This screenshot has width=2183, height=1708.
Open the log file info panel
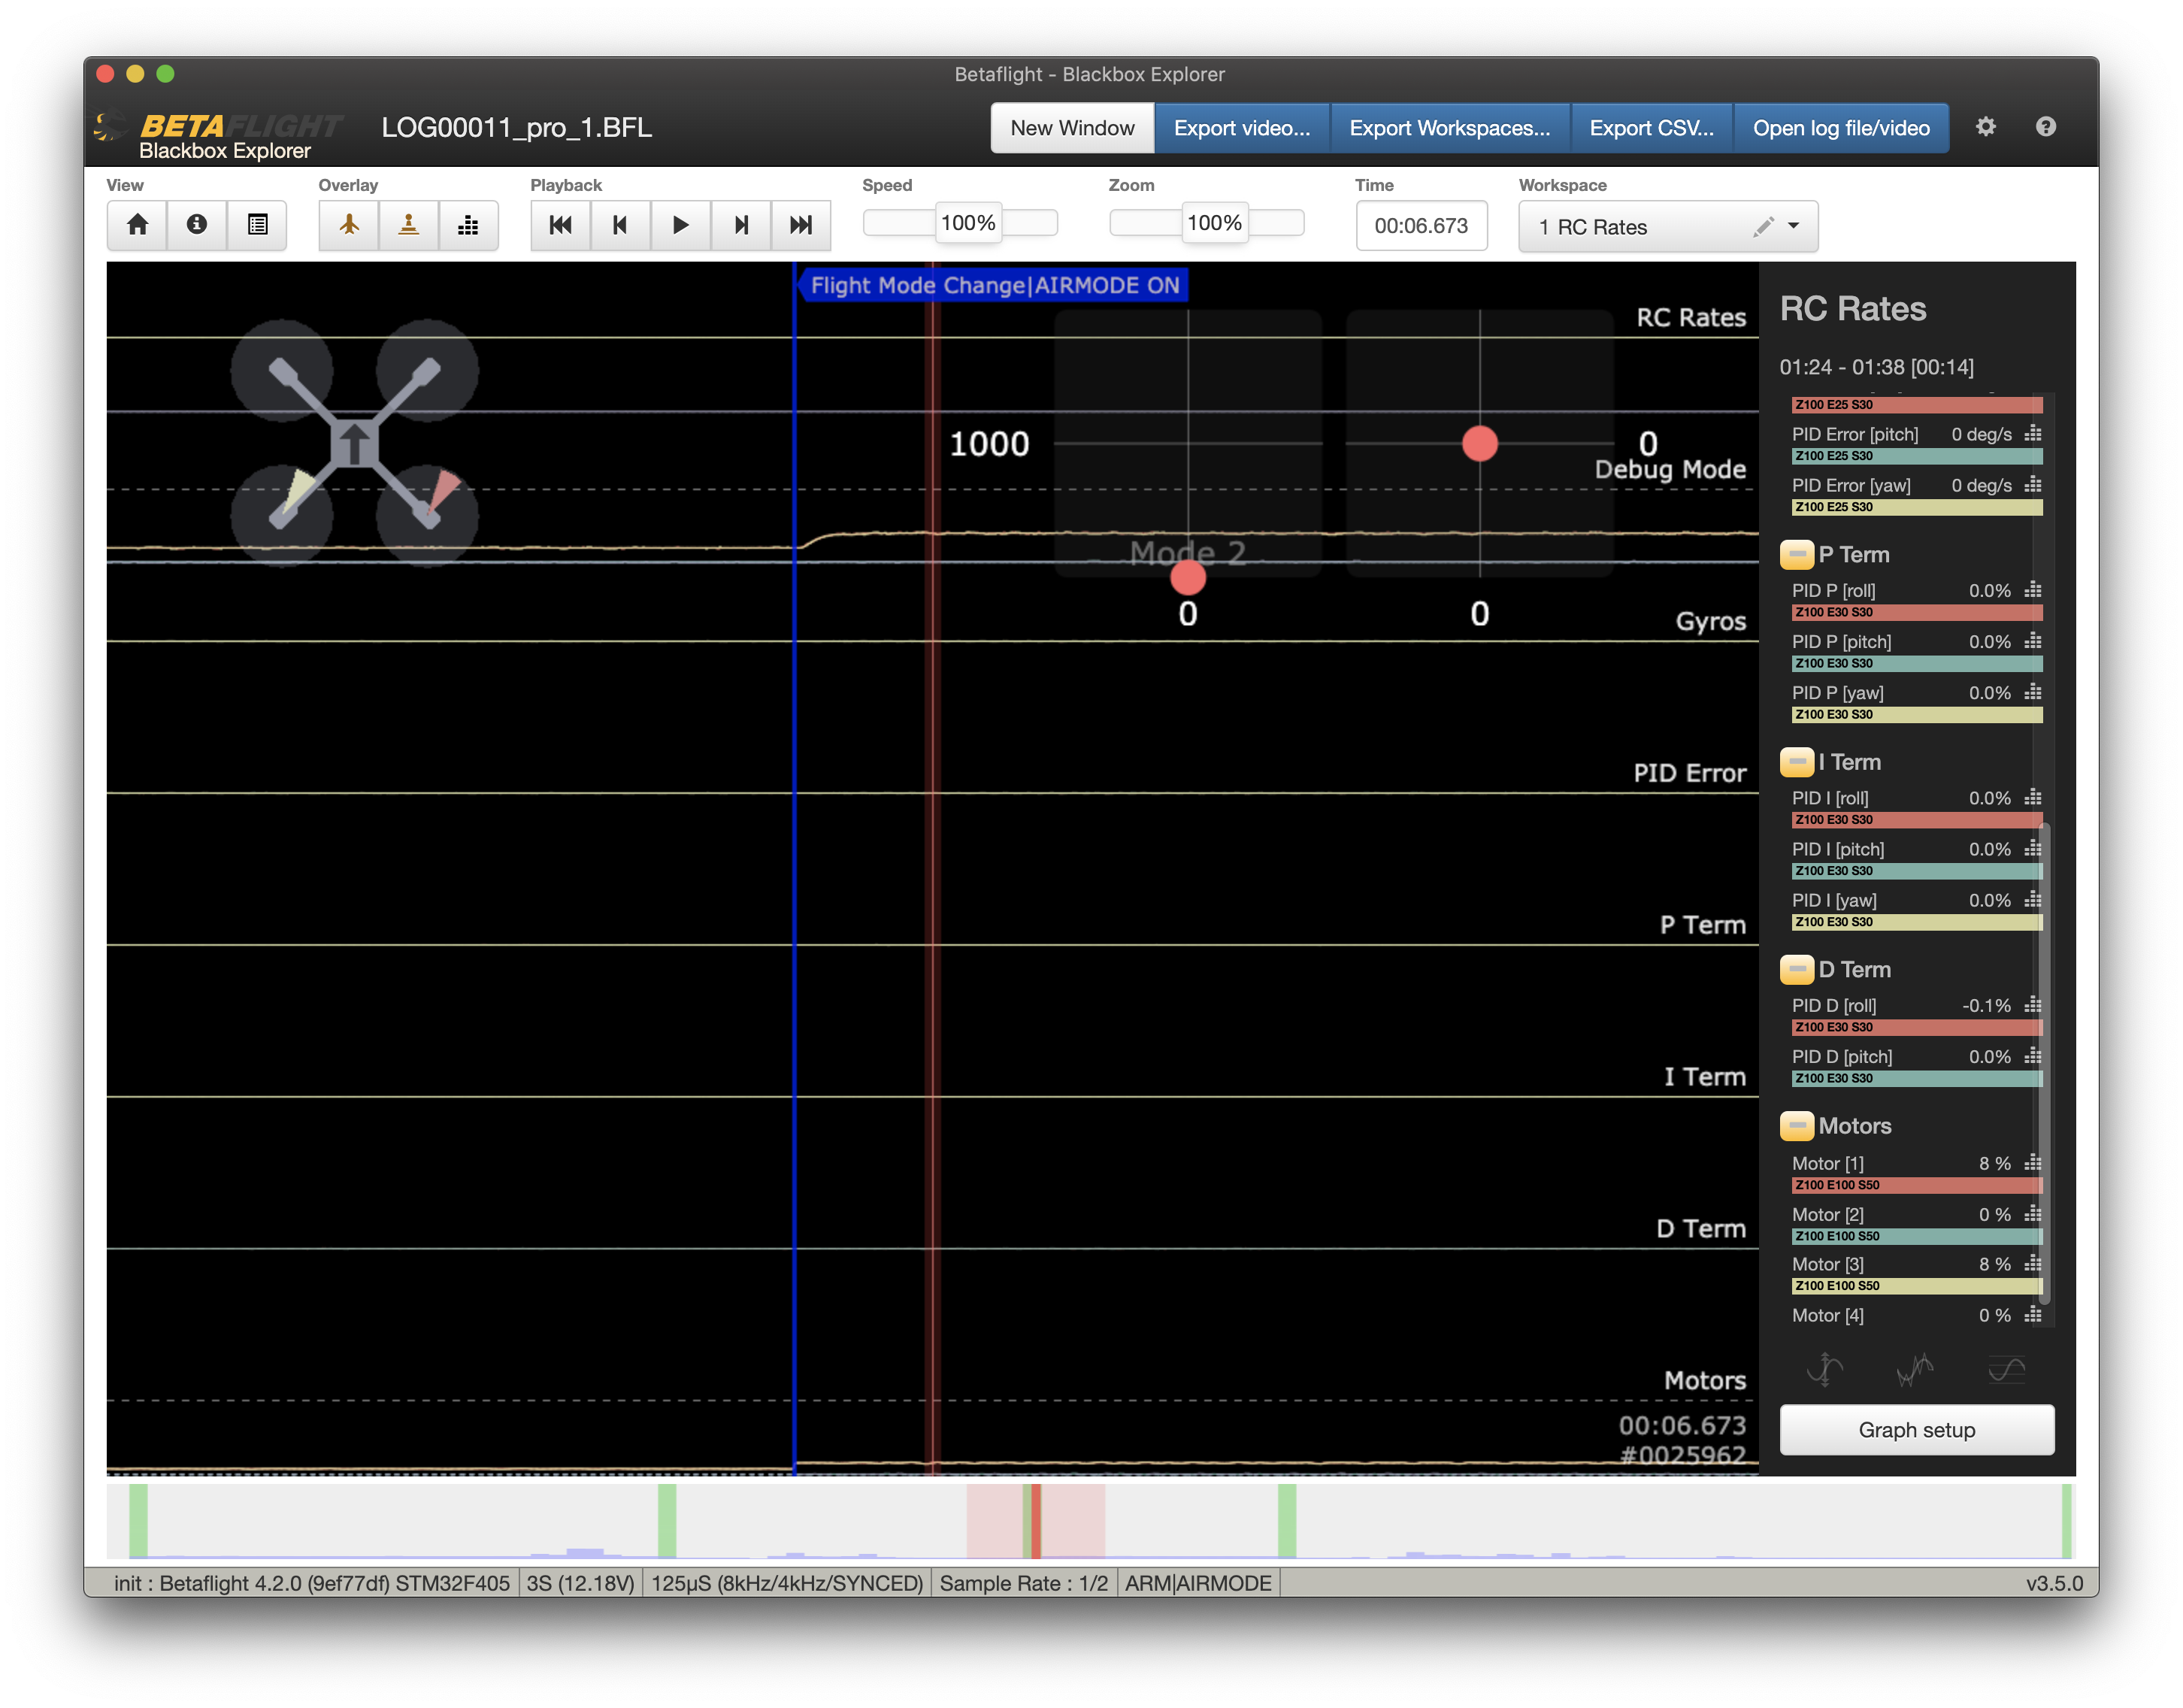click(196, 225)
